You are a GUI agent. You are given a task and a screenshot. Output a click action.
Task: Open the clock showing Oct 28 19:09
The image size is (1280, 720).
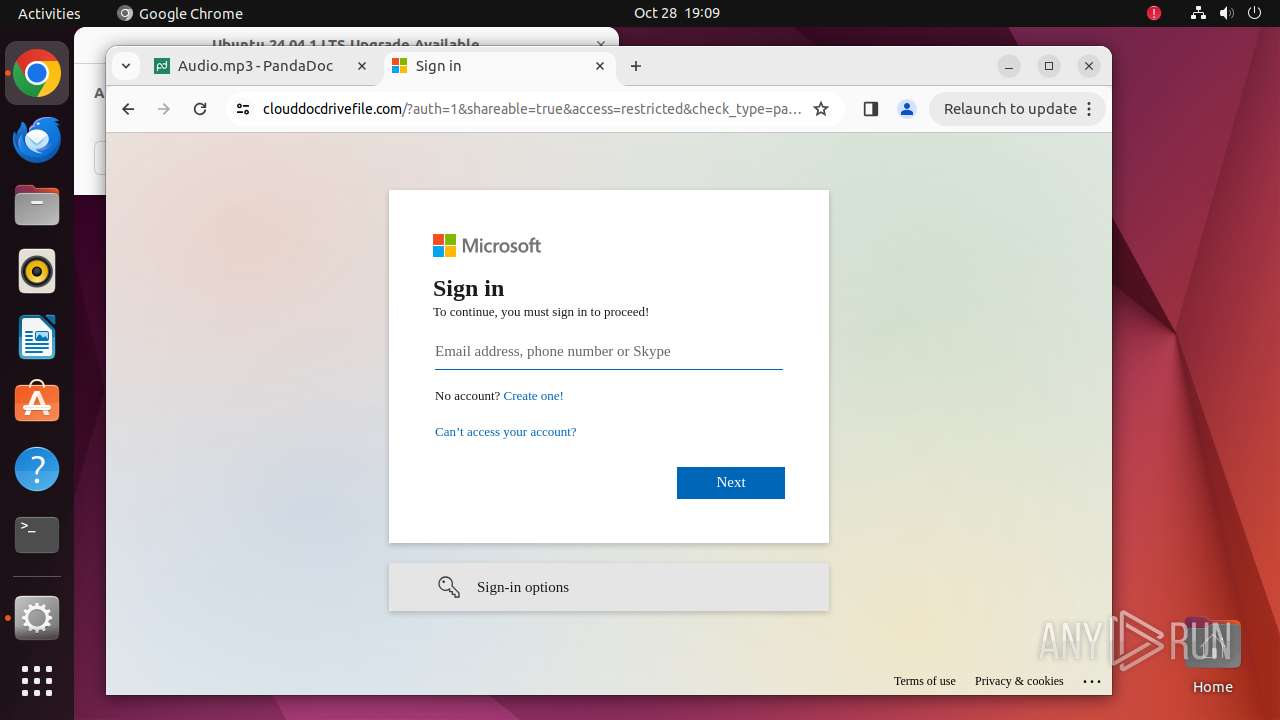677,13
